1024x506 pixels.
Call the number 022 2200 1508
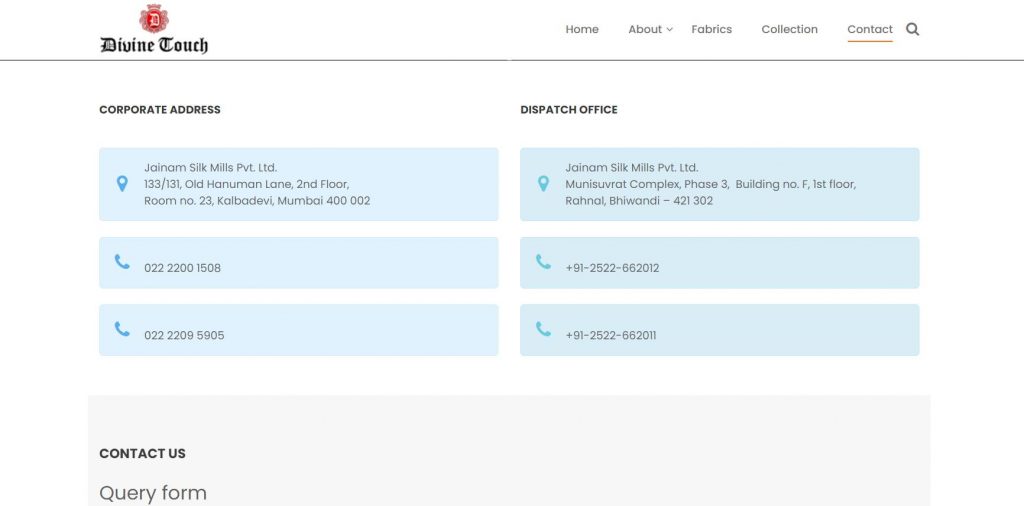point(182,268)
